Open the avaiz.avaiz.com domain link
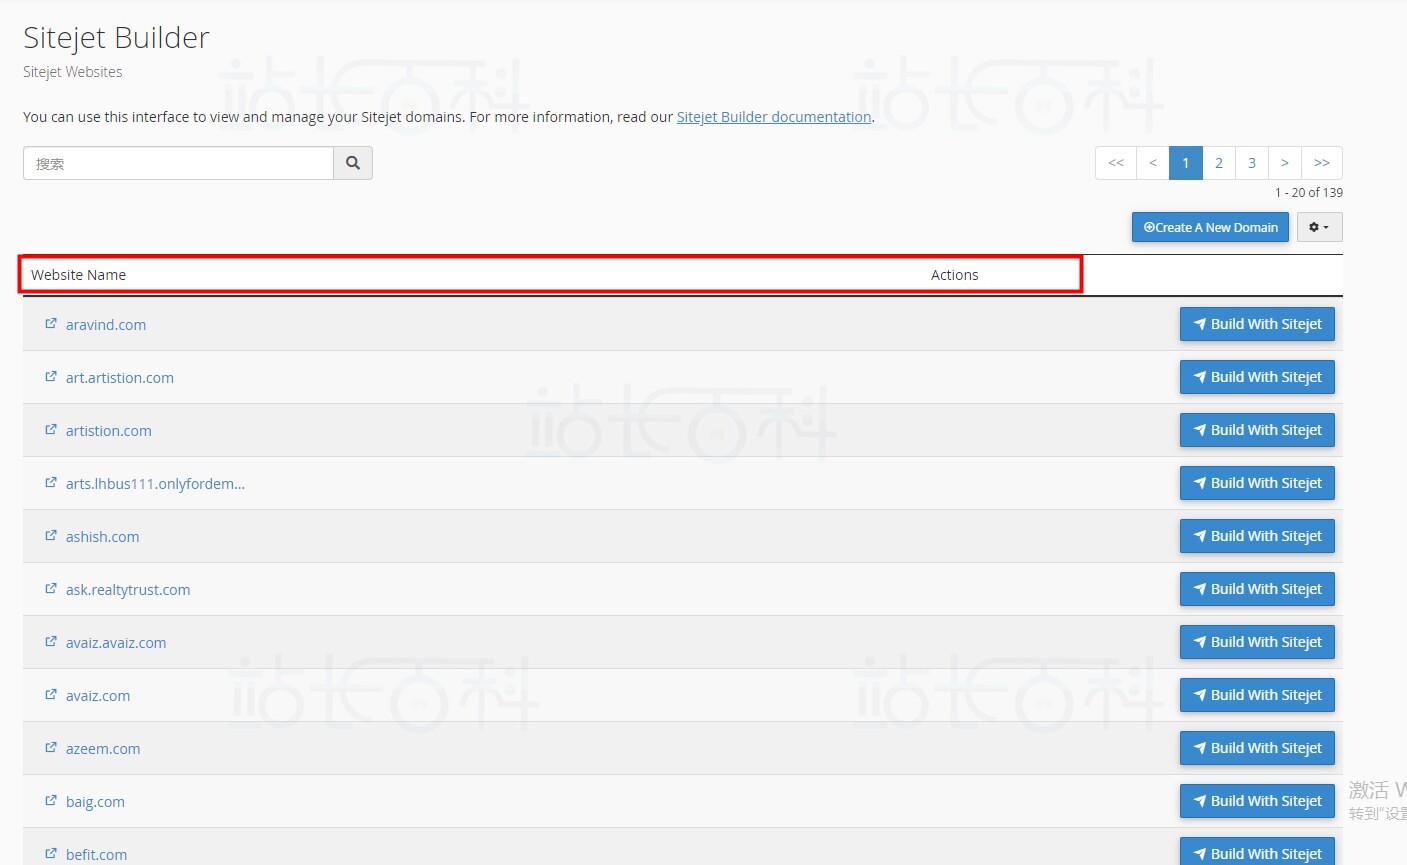This screenshot has height=865, width=1407. pyautogui.click(x=116, y=643)
